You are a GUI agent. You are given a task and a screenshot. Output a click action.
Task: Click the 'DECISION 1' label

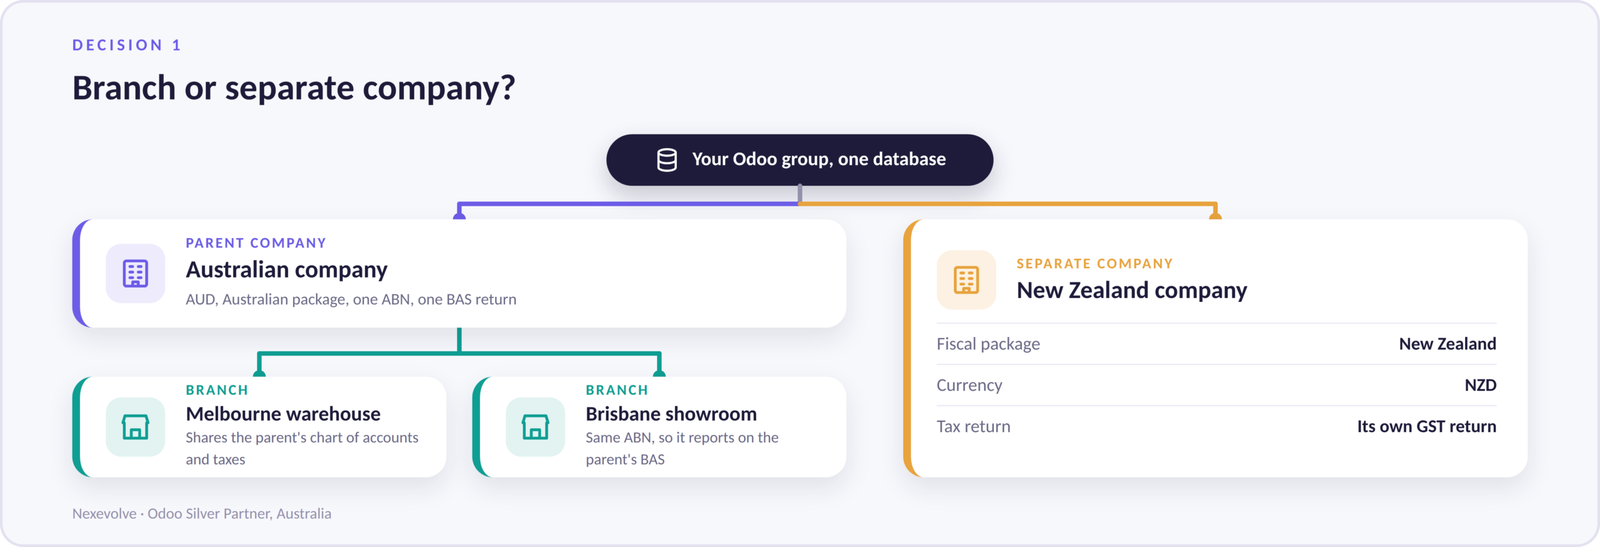127,45
